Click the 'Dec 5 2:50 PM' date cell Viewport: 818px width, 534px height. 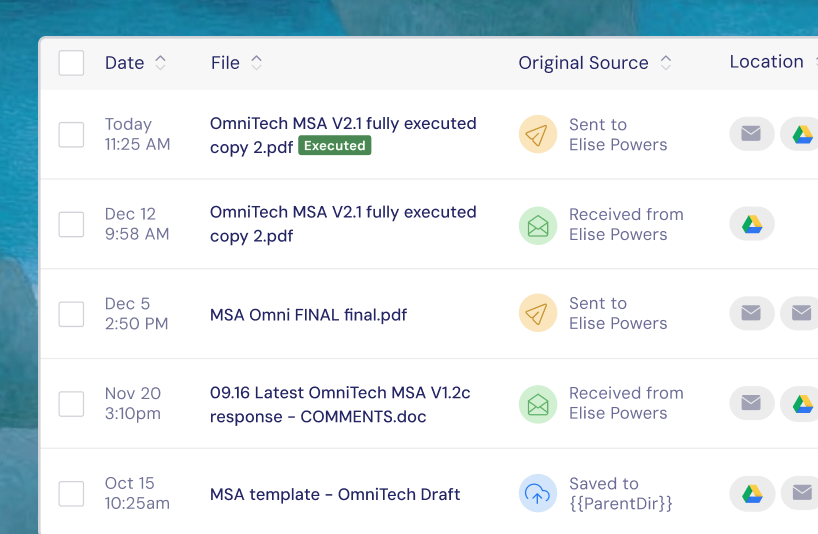click(136, 313)
